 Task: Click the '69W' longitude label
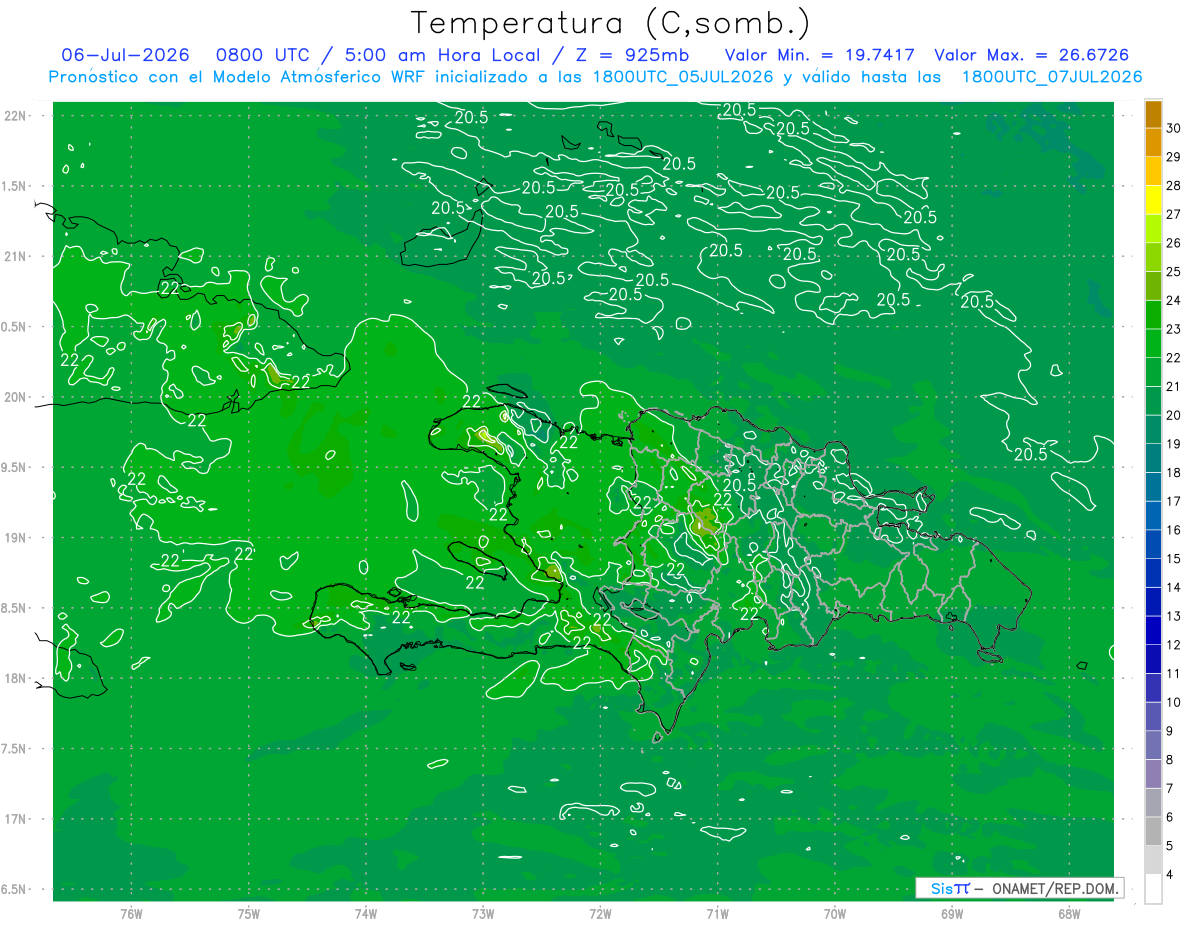coord(952,914)
